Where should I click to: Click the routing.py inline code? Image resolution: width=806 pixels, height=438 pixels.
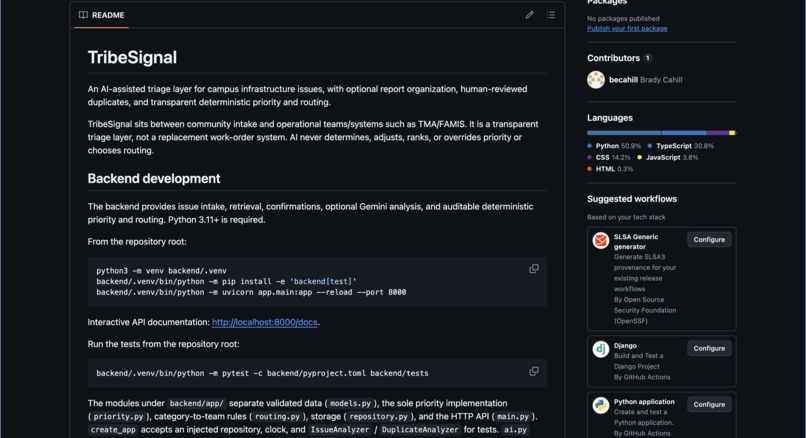coord(277,416)
